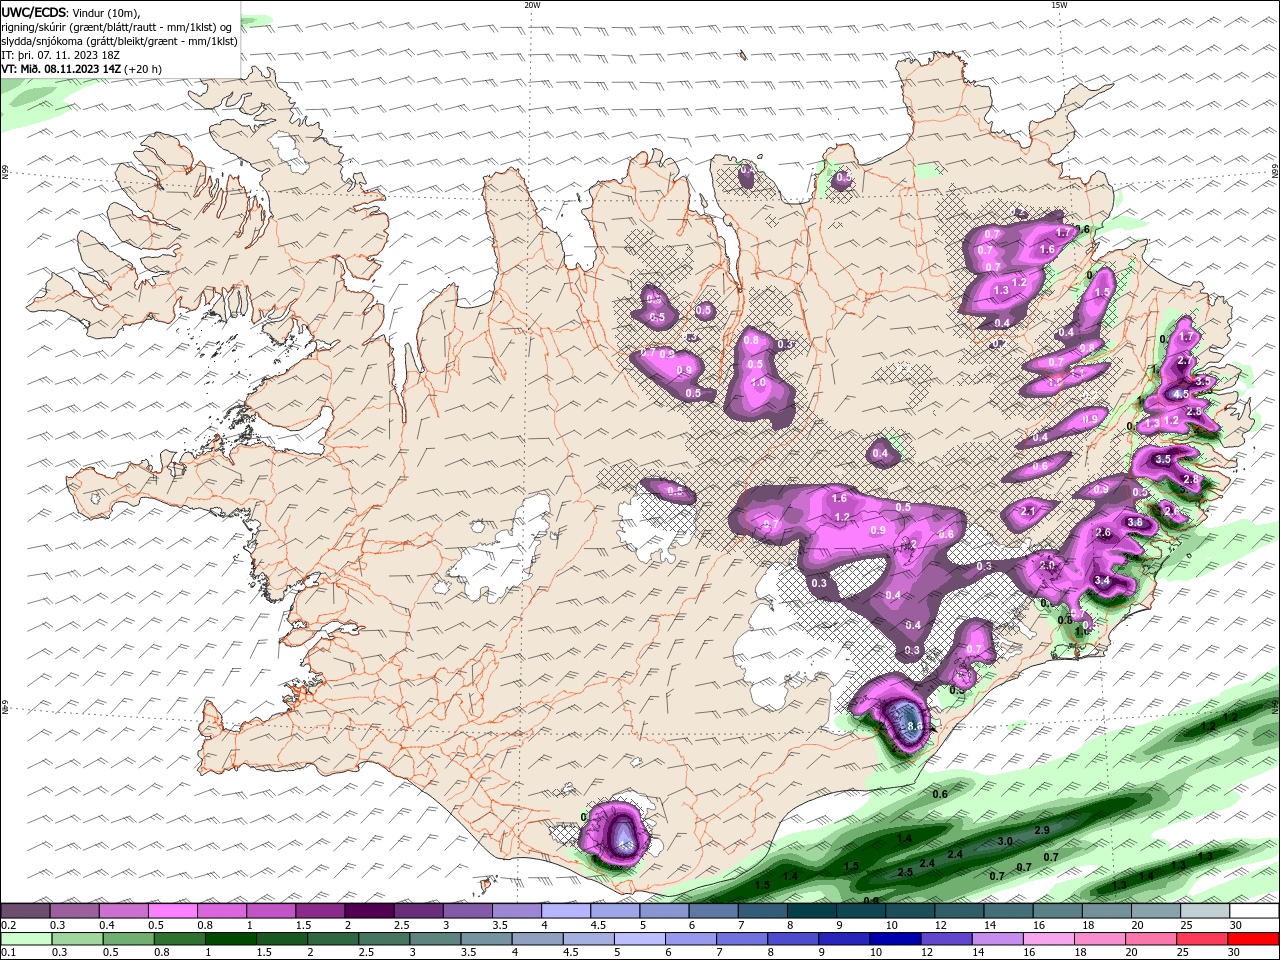Click the dark green 1–1.5 rain scale swatch
Image resolution: width=1280 pixels, height=960 pixels.
coord(232,939)
